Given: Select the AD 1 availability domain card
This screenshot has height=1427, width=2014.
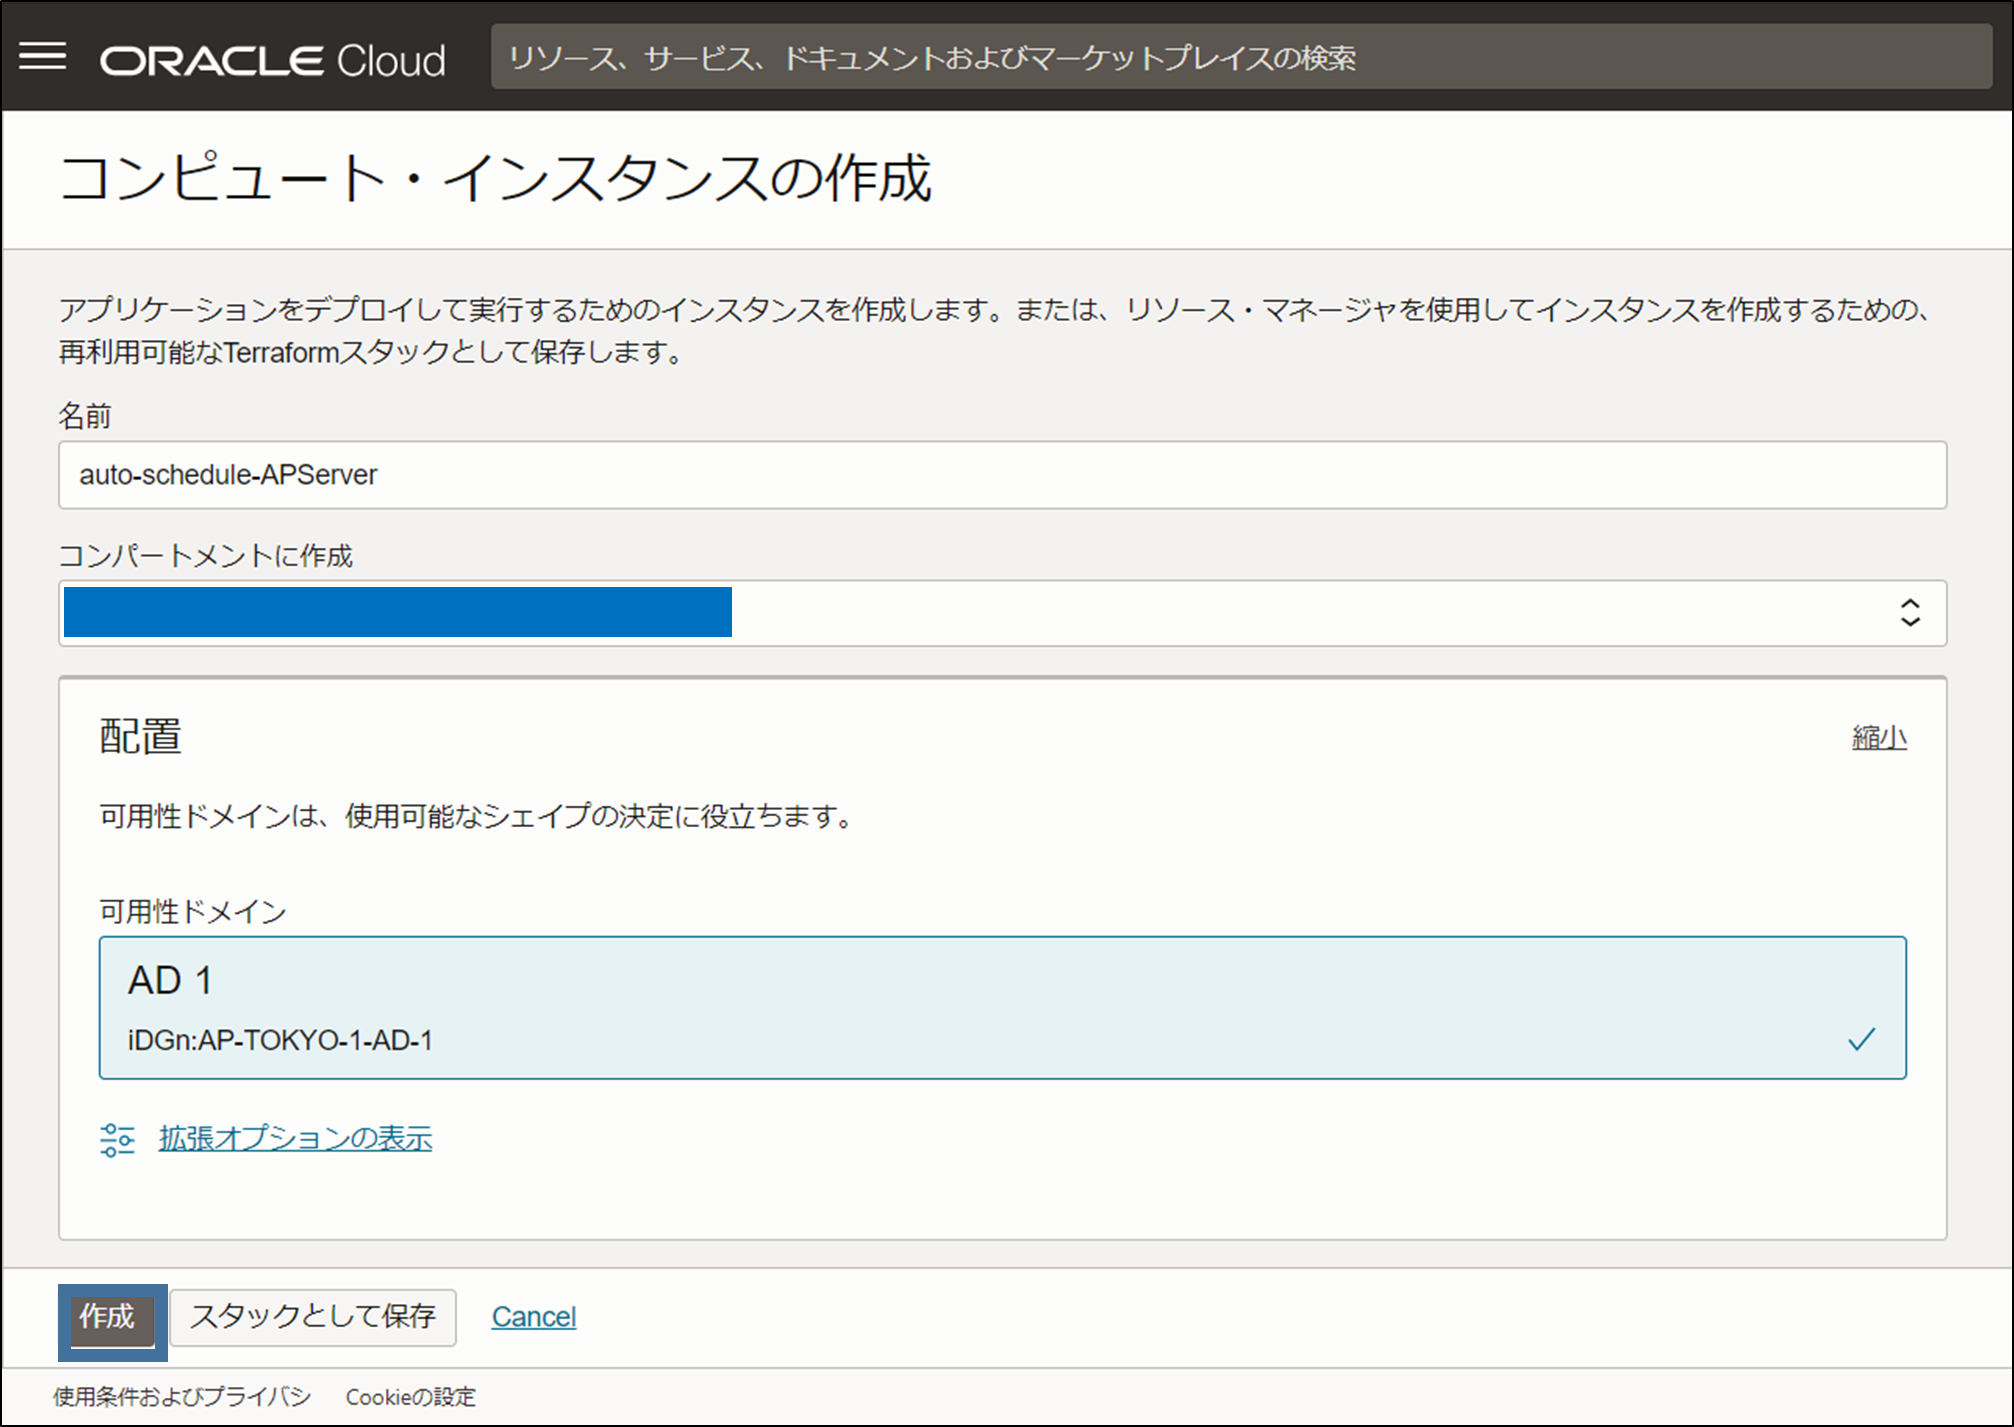Looking at the screenshot, I should 1000,1007.
